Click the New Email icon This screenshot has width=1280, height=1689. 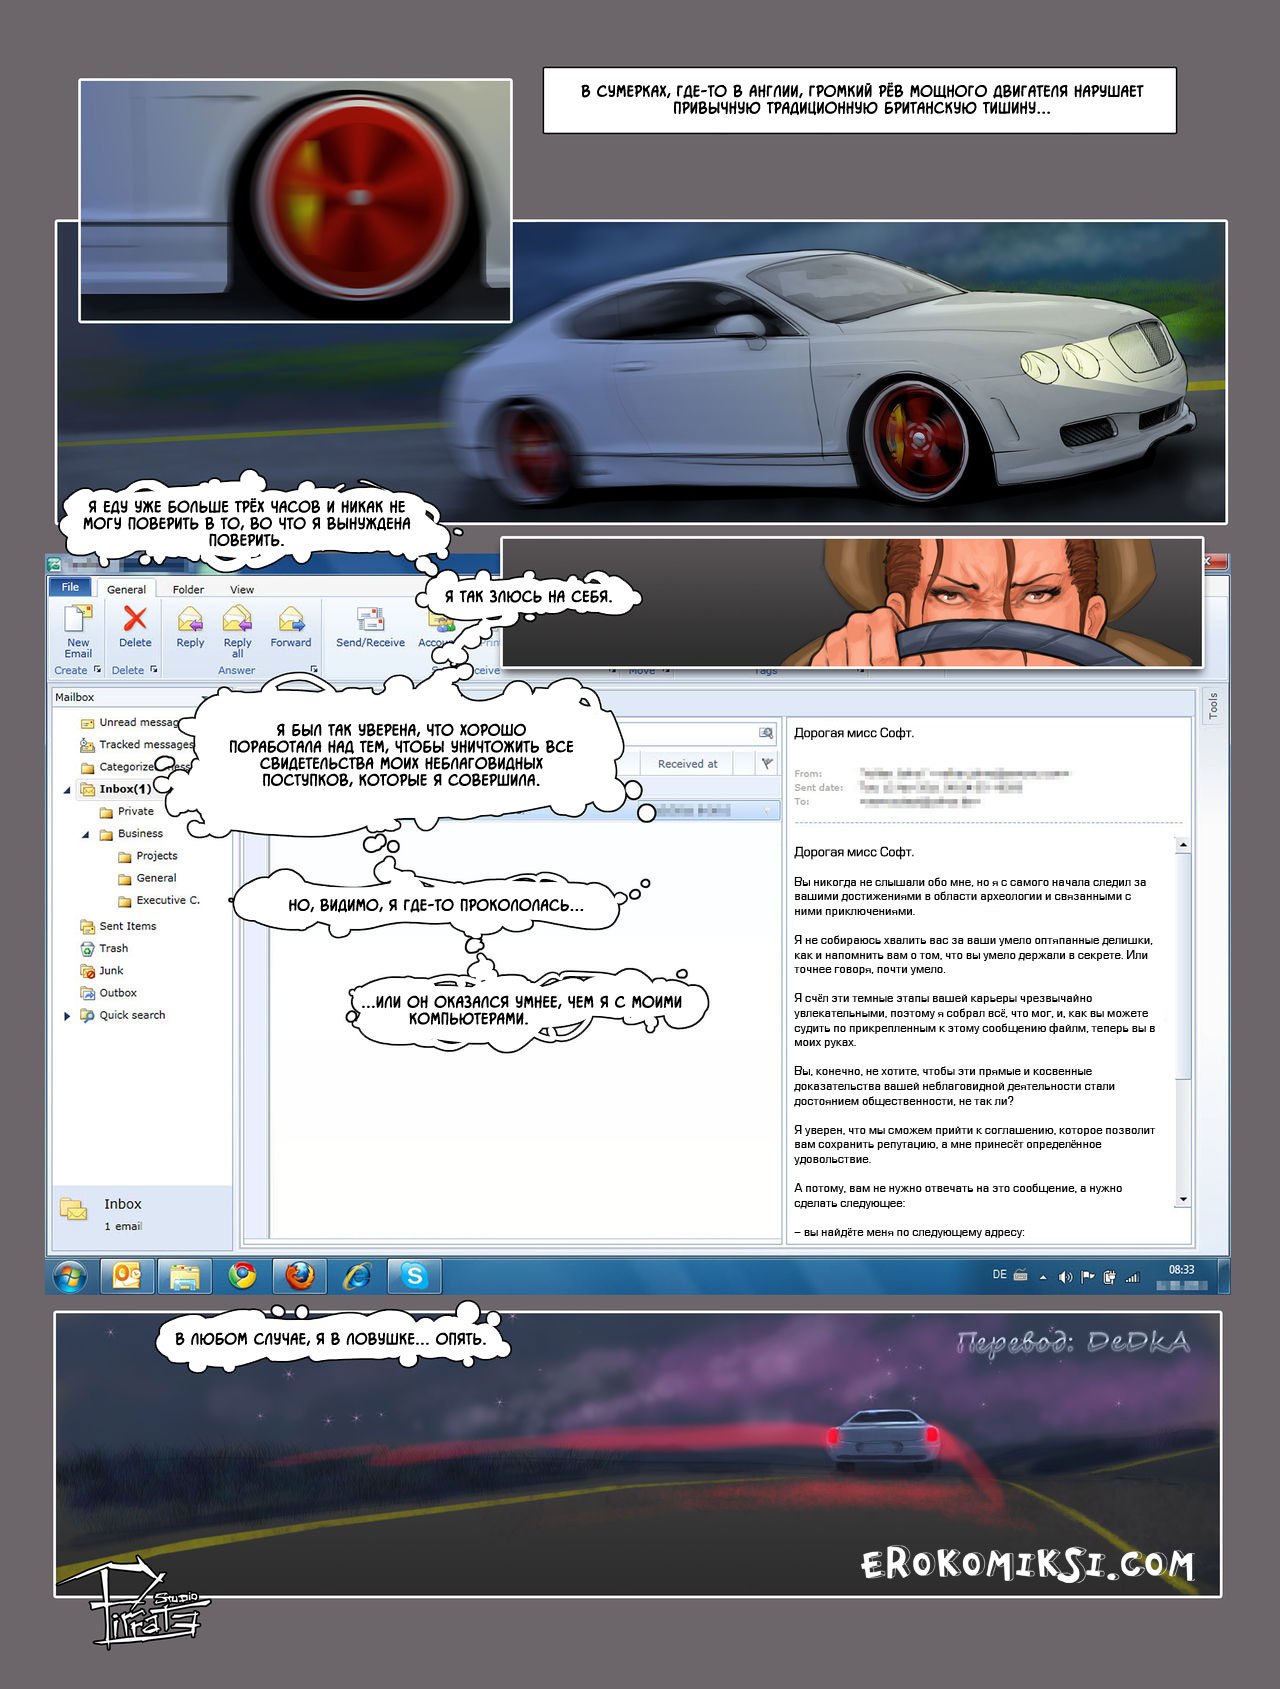click(78, 622)
